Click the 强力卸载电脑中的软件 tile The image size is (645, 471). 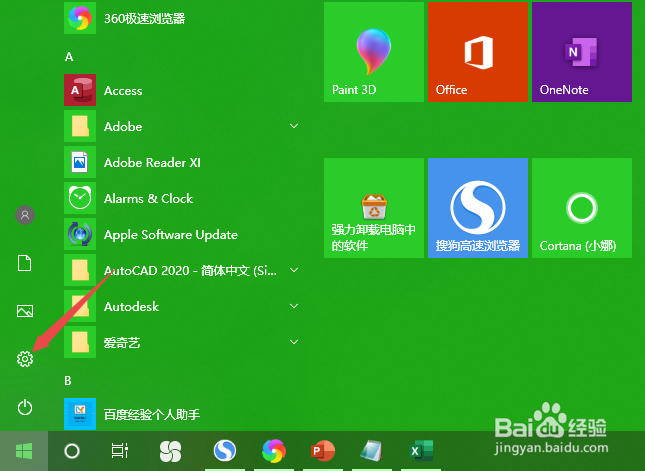pyautogui.click(x=374, y=208)
